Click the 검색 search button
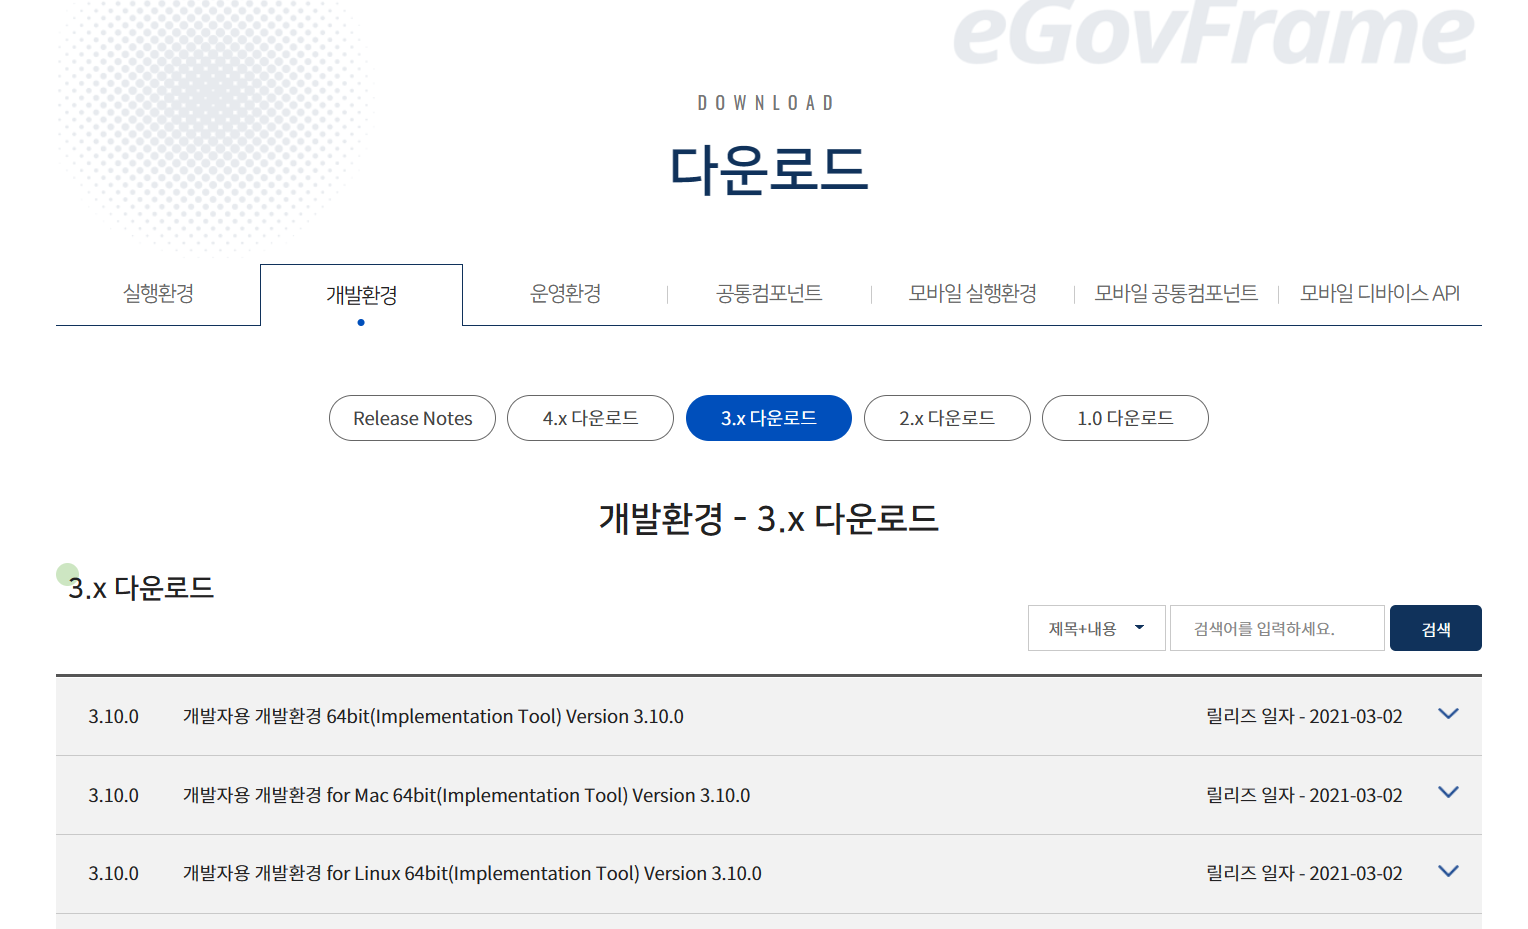 point(1435,628)
